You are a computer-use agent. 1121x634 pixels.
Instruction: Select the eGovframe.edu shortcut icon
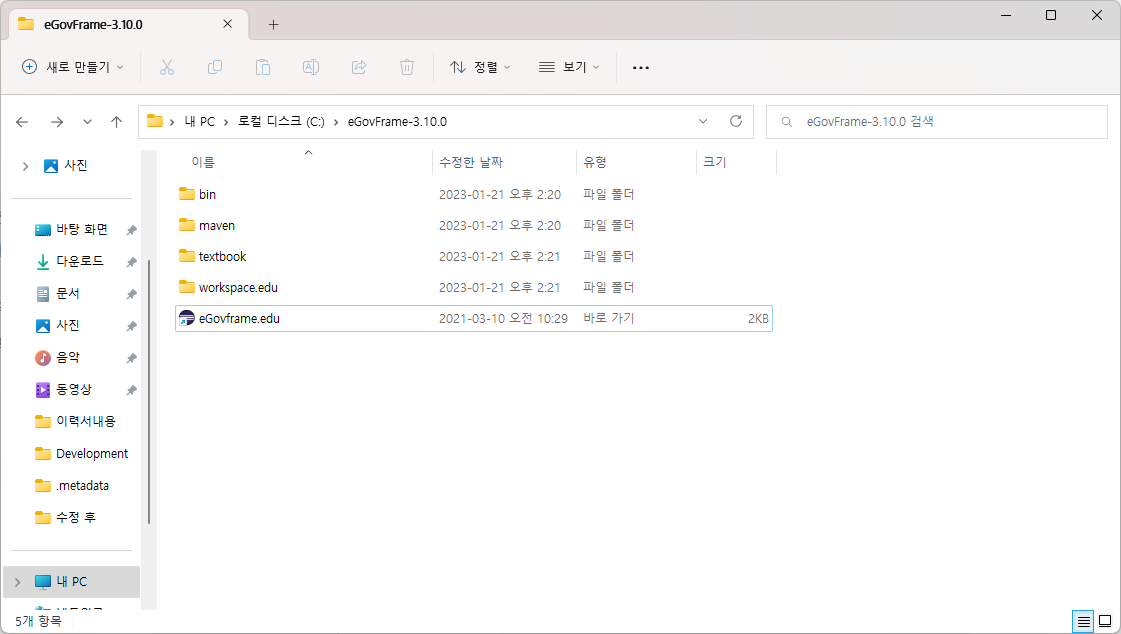tap(187, 318)
